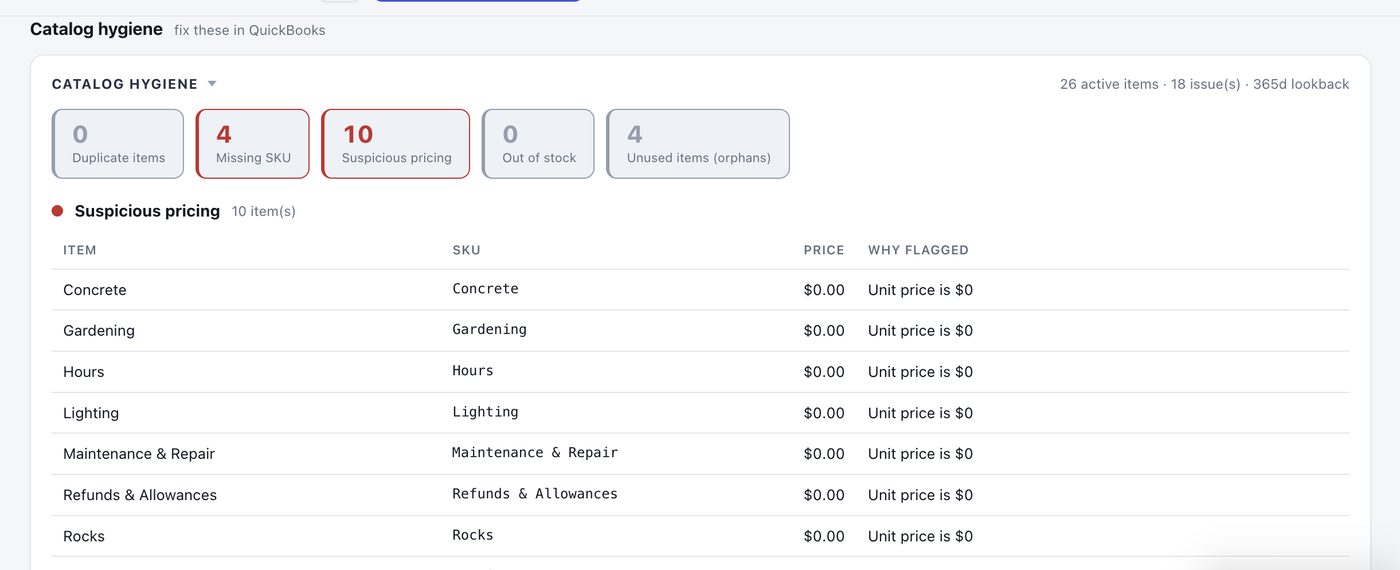Image resolution: width=1400 pixels, height=570 pixels.
Task: Select the Concrete item name
Action: 95,290
